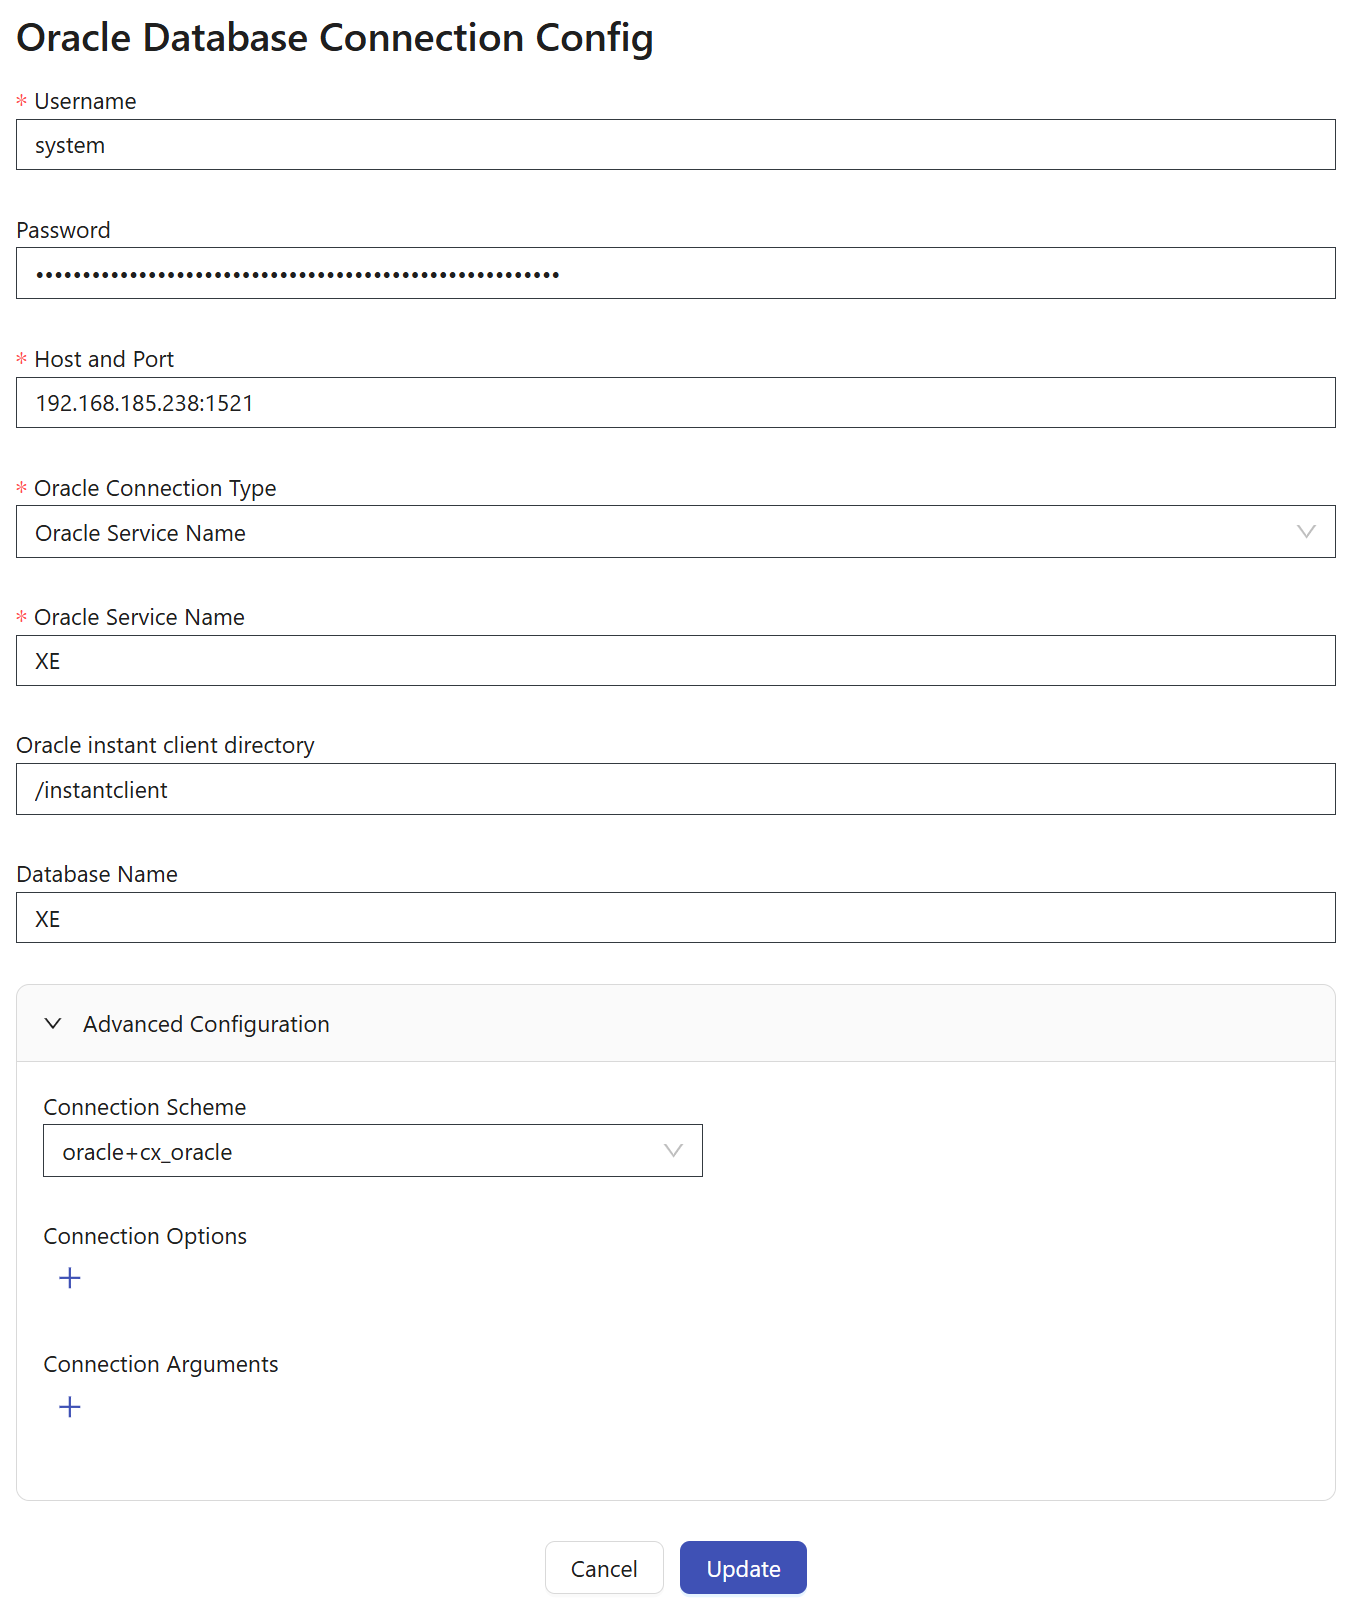Click the Database Name label text
Image resolution: width=1350 pixels, height=1613 pixels.
97,875
